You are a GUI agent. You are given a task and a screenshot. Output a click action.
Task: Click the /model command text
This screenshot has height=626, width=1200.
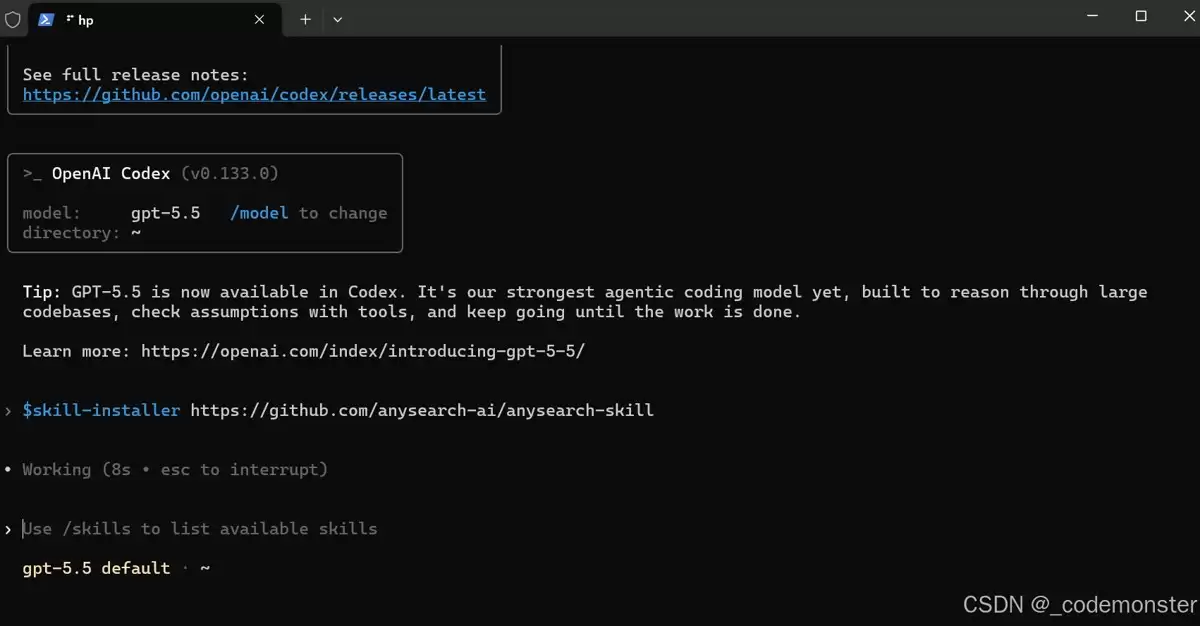259,213
